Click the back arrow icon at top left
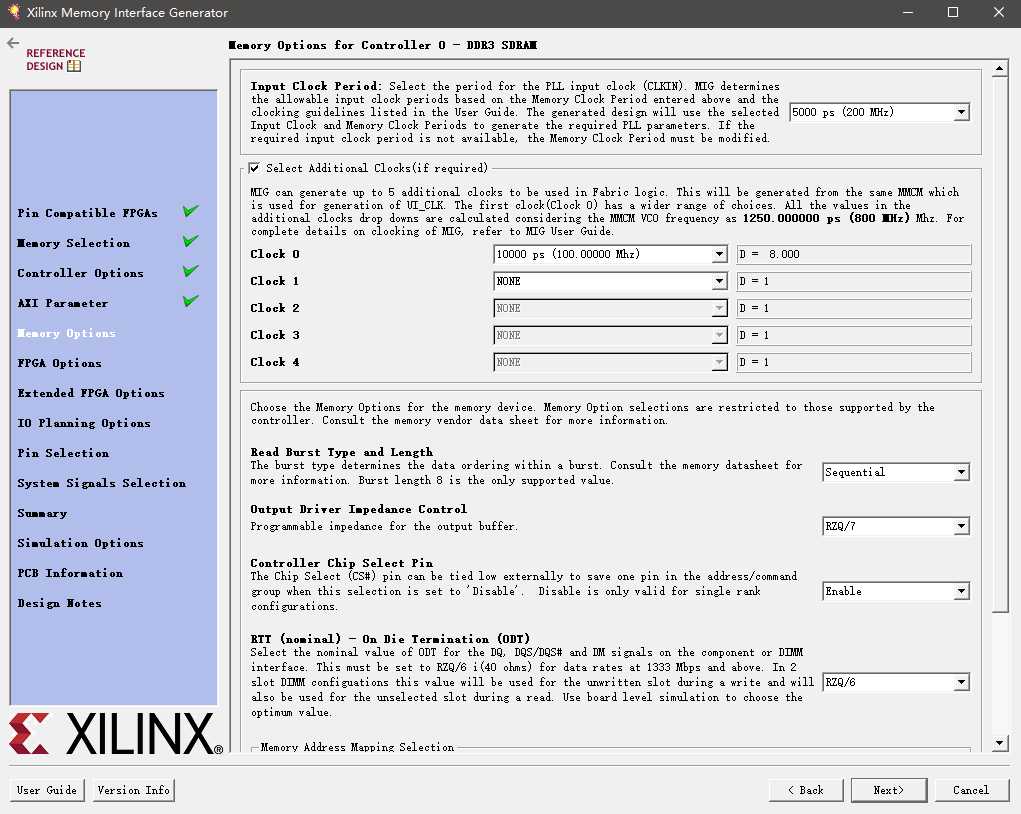 [13, 43]
